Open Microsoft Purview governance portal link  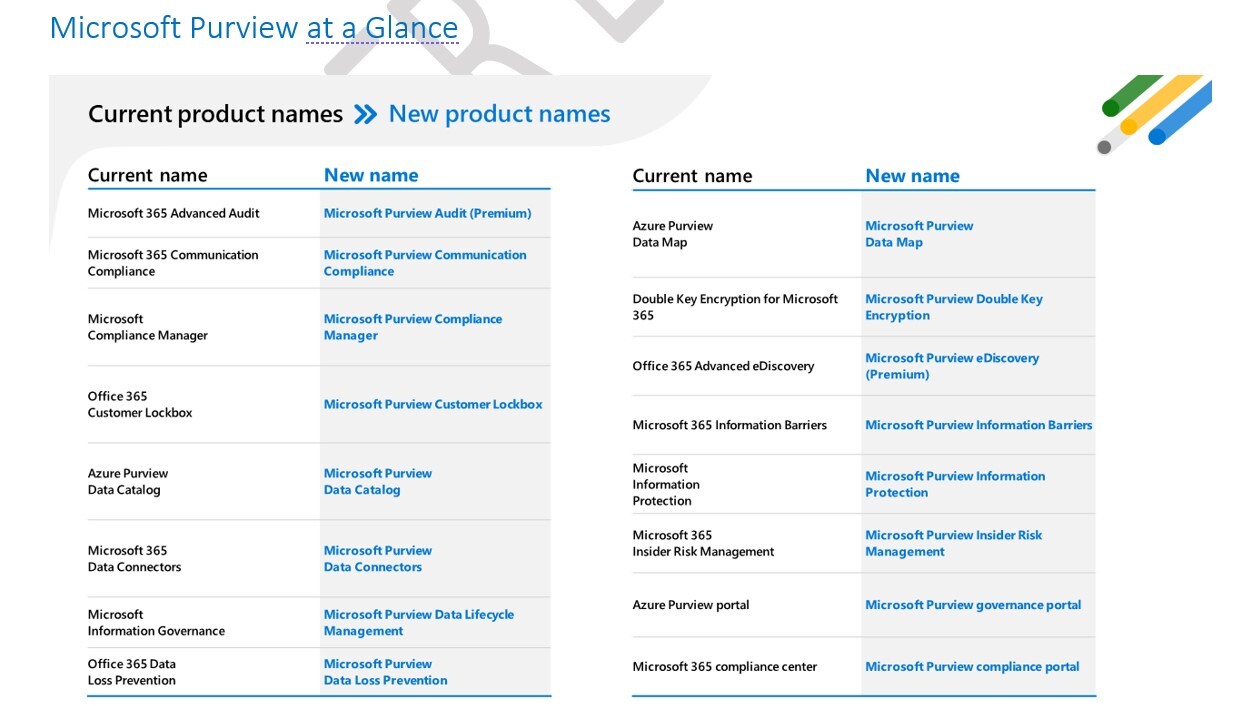pos(972,605)
